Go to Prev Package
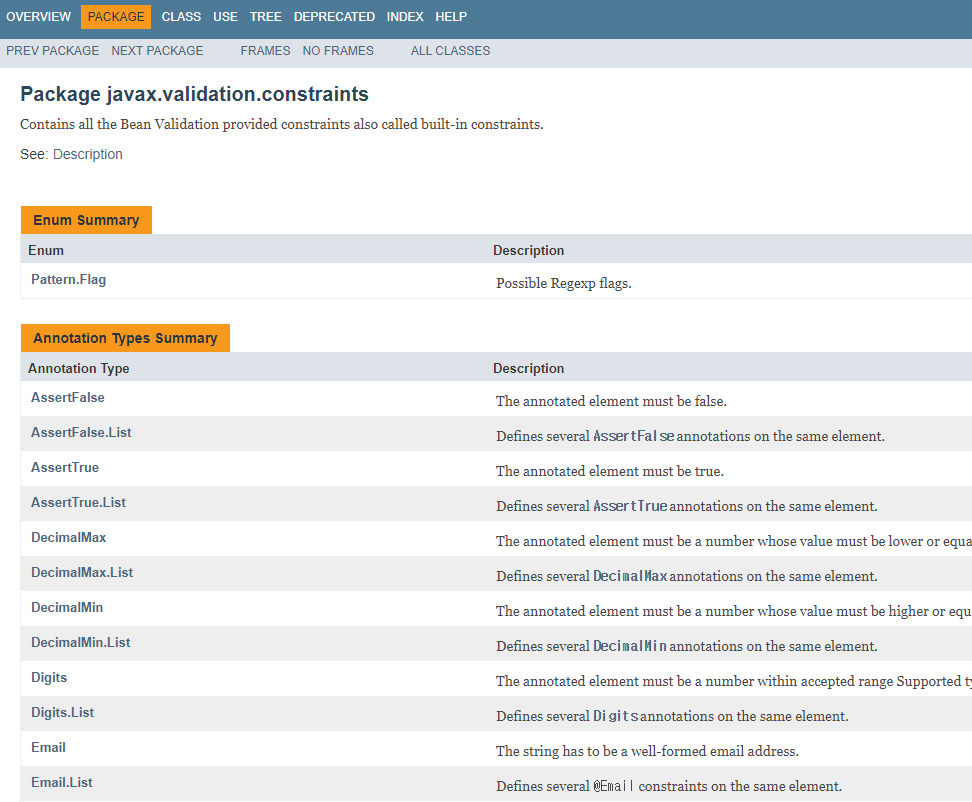The image size is (972, 802). click(x=53, y=51)
